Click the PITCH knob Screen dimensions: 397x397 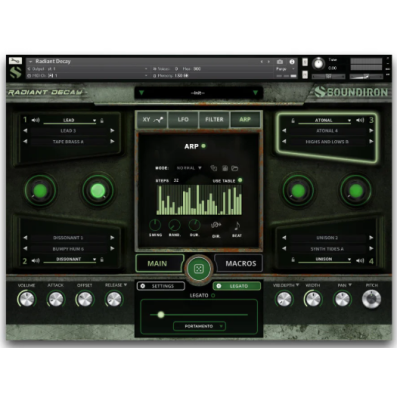[371, 299]
